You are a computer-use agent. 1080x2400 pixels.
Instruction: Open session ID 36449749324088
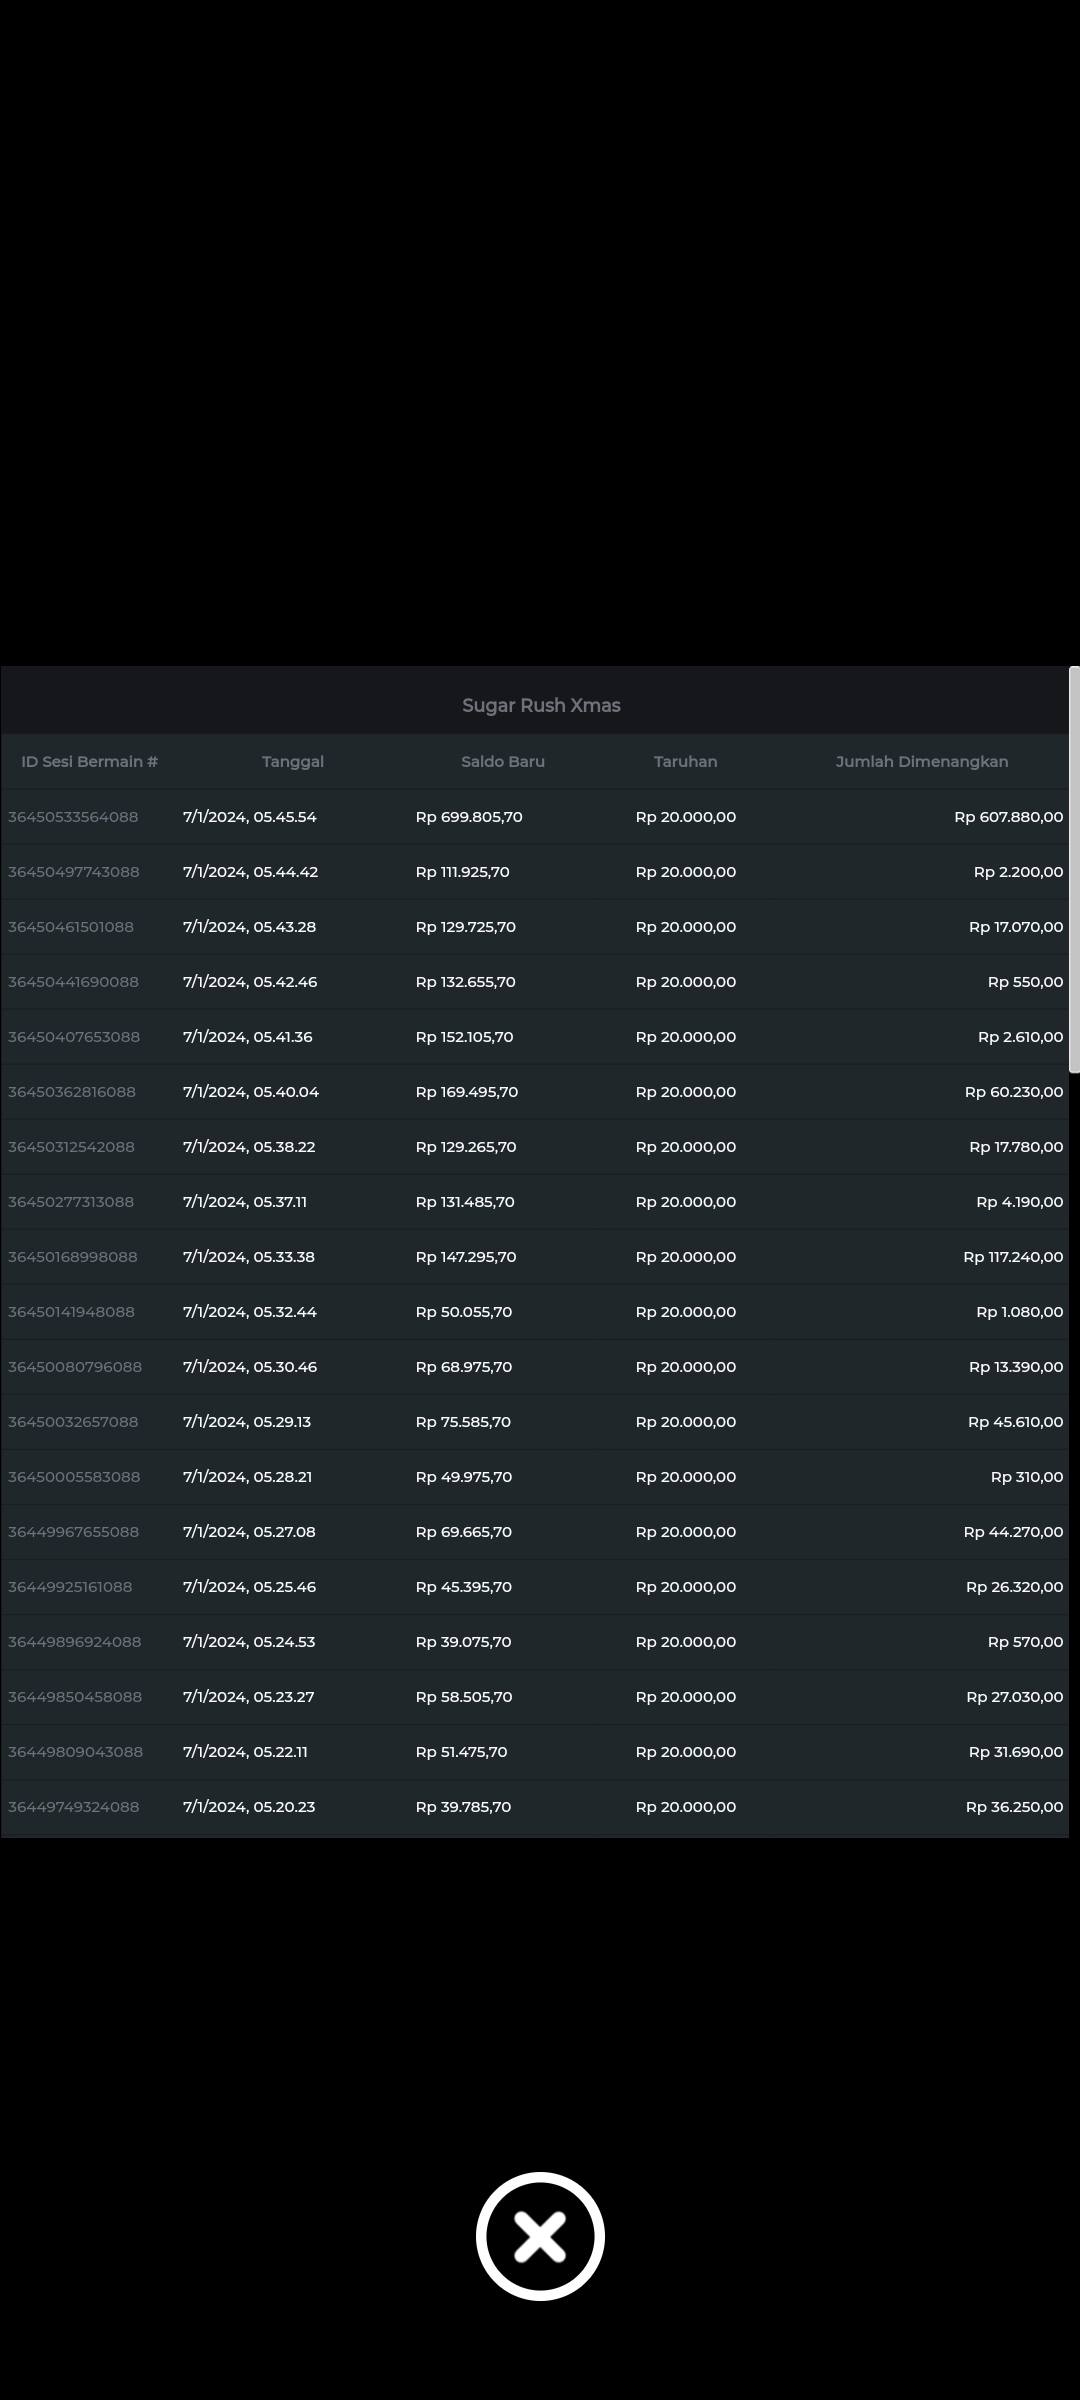pos(74,1807)
